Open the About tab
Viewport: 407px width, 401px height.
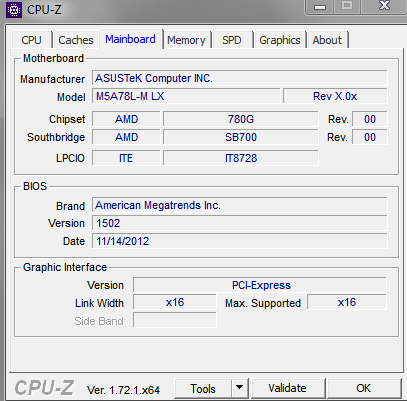[x=327, y=40]
